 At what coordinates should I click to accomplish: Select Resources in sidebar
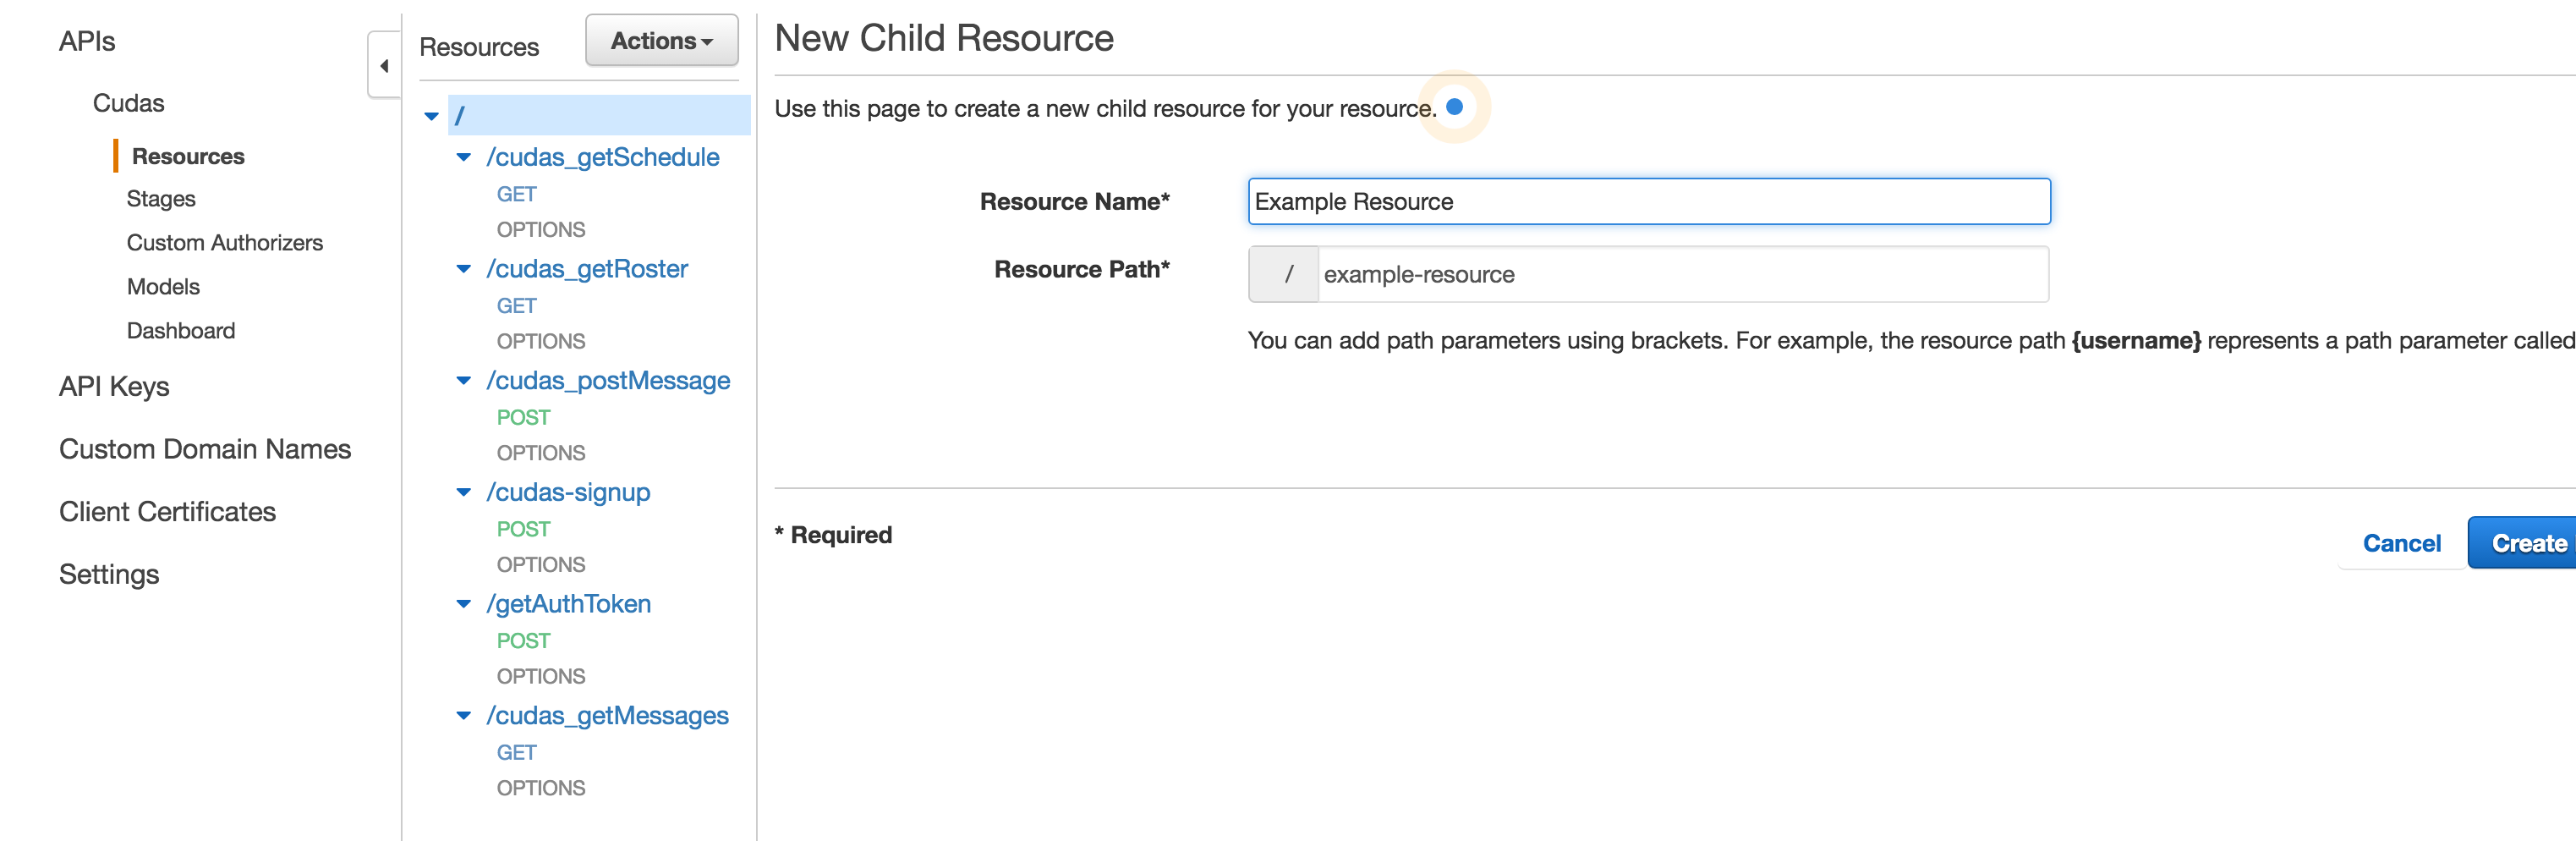point(188,157)
